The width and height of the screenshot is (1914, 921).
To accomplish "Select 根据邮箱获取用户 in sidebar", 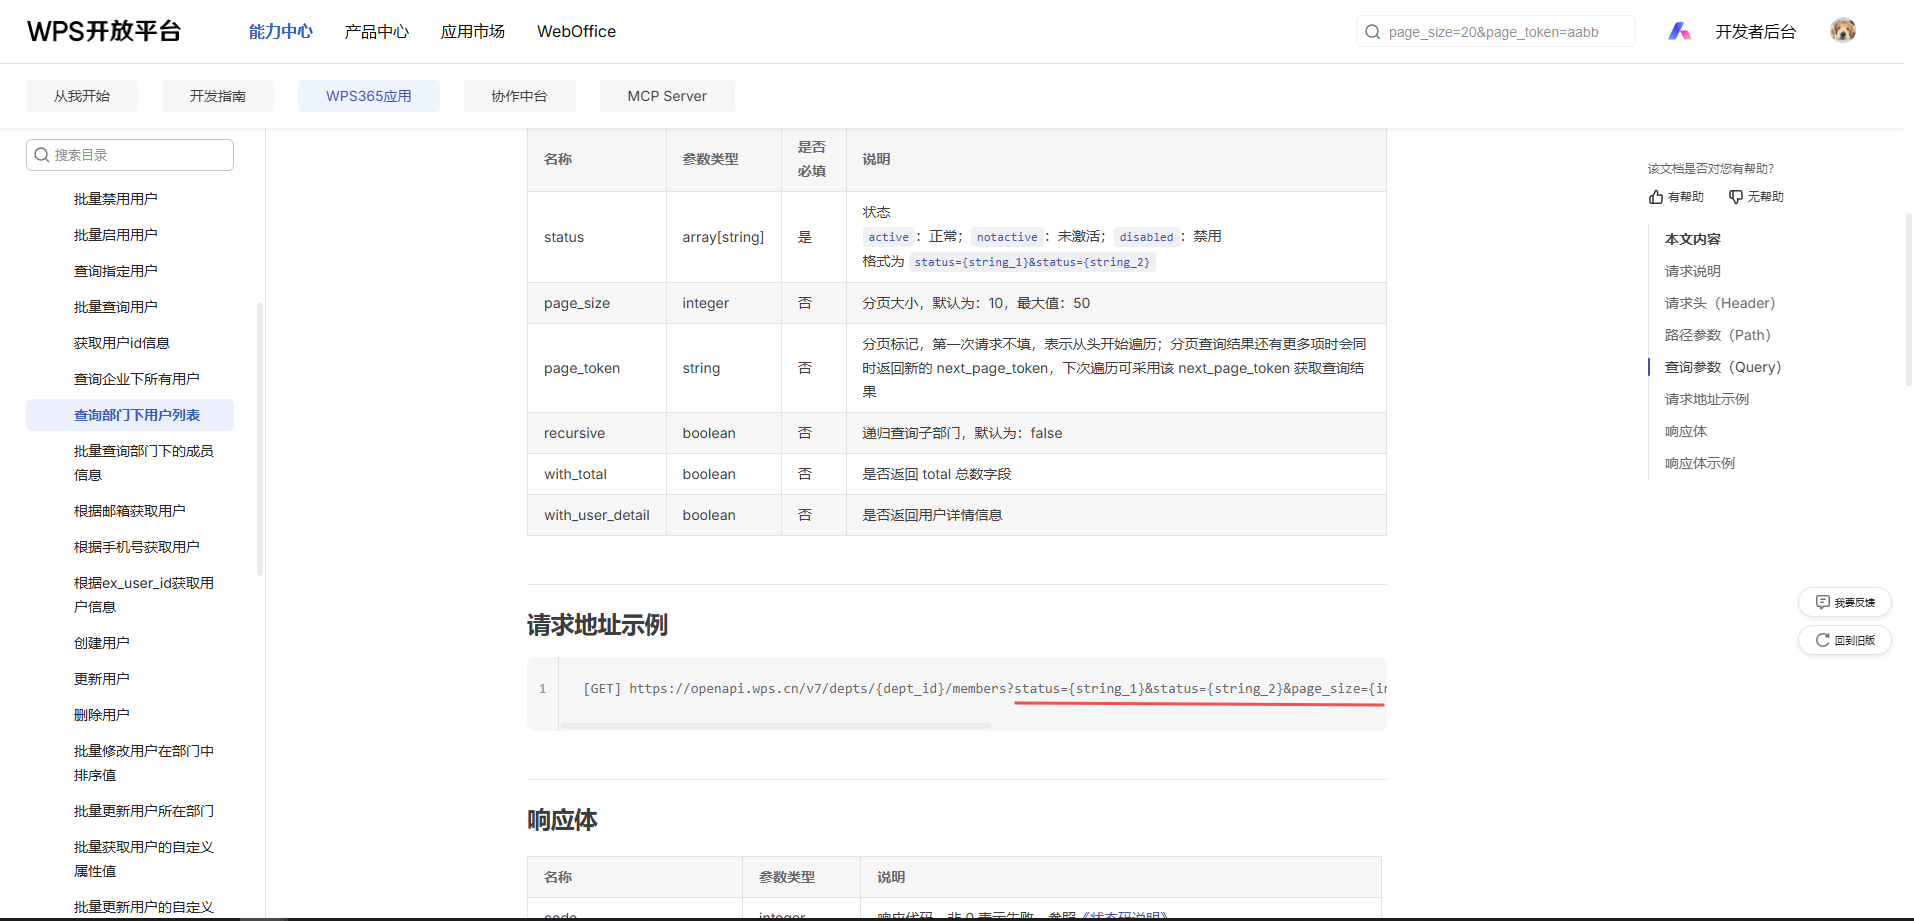I will pyautogui.click(x=129, y=511).
